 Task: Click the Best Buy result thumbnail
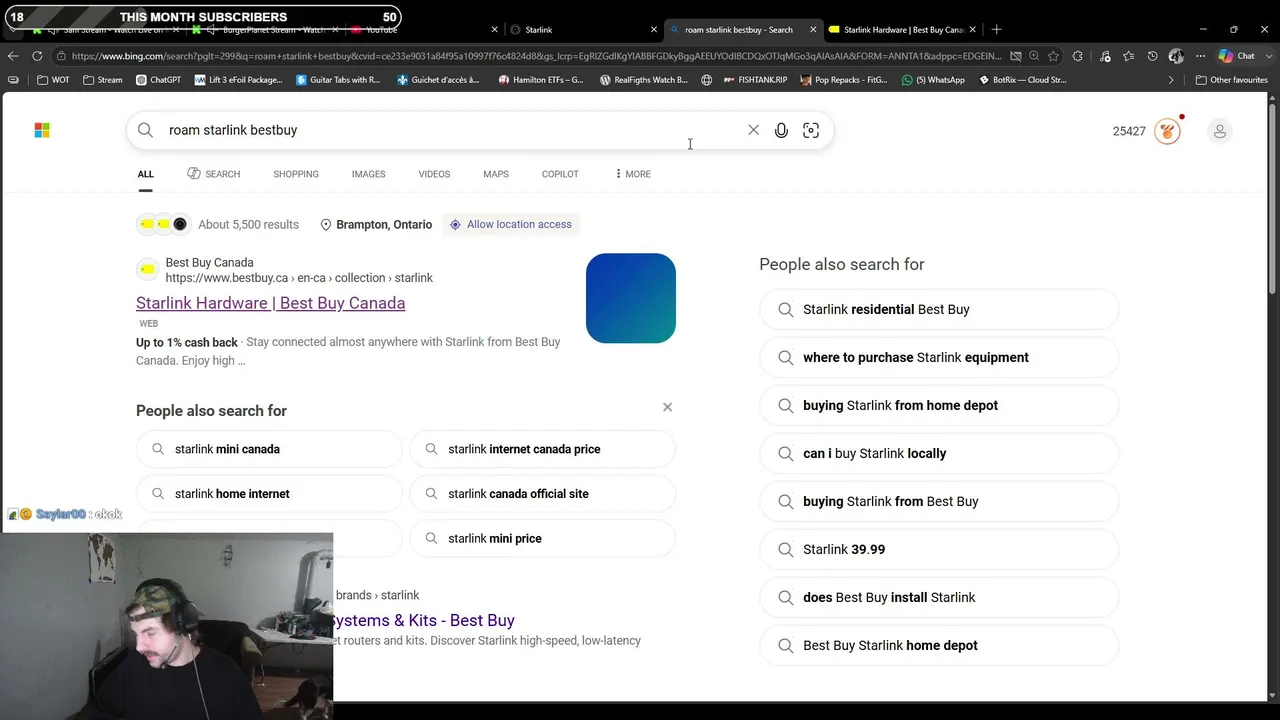[x=631, y=298]
